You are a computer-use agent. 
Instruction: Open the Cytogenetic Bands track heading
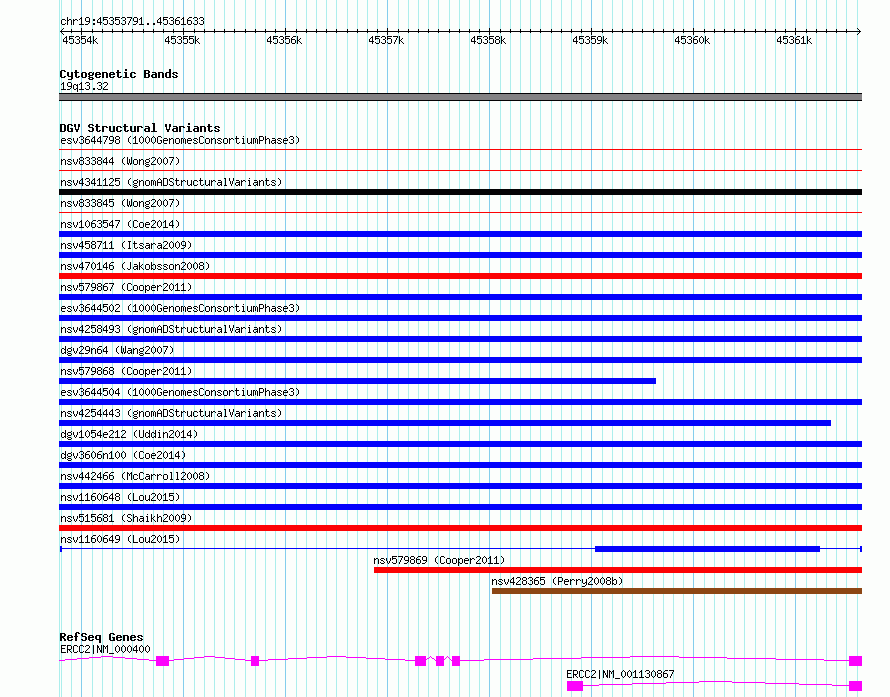[x=119, y=74]
